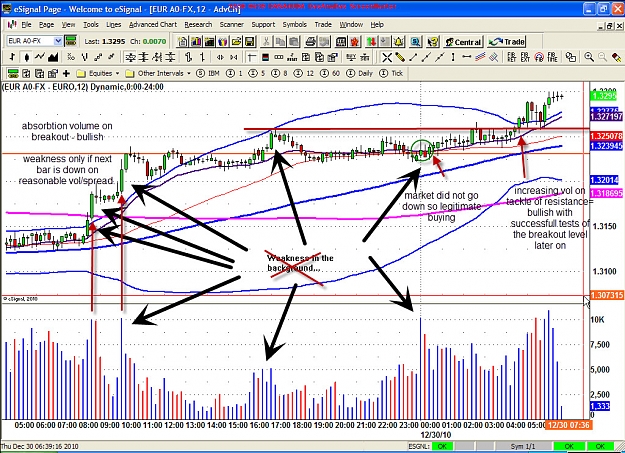Click the Sym 1/1 status bar entry
Image resolution: width=625 pixels, height=453 pixels.
523,446
